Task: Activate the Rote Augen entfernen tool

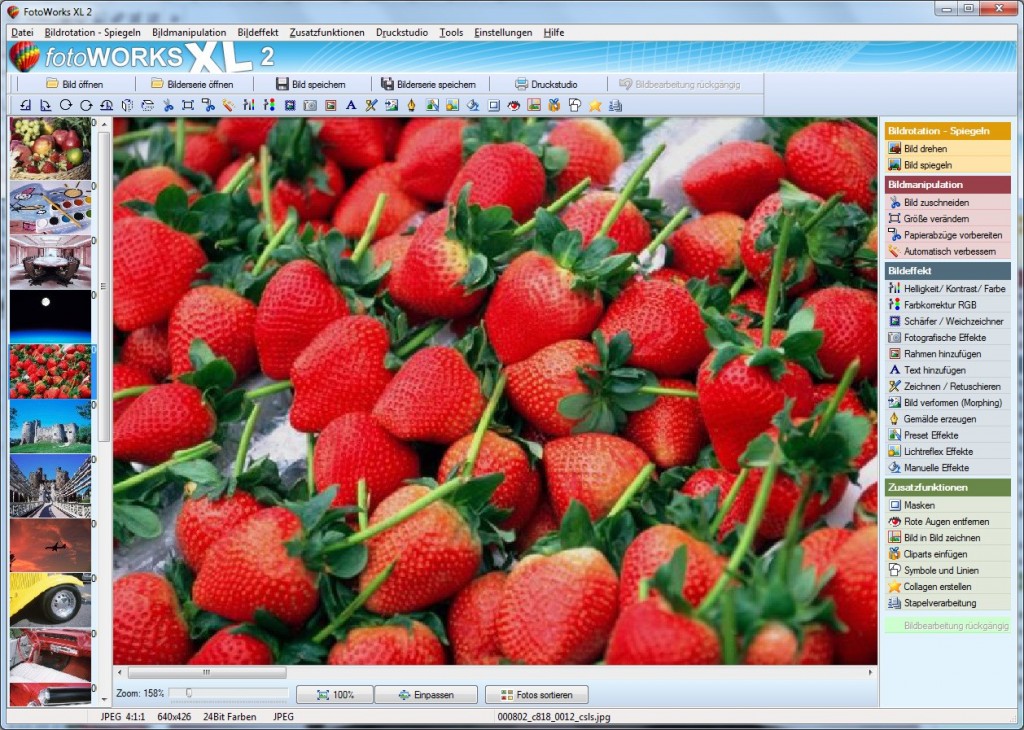Action: (x=940, y=521)
